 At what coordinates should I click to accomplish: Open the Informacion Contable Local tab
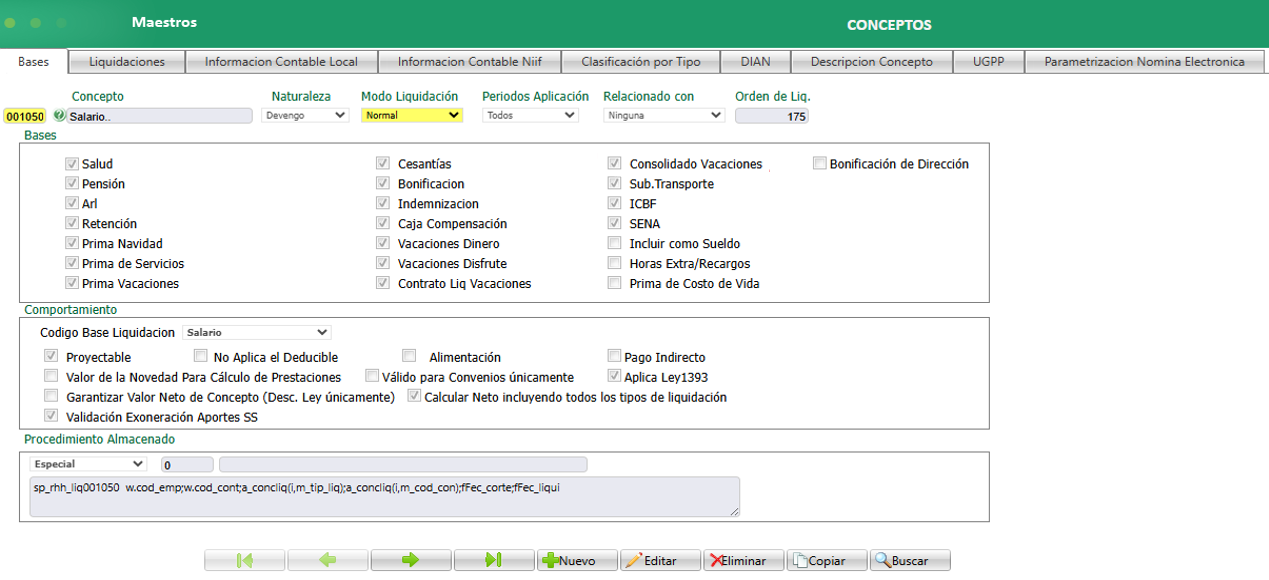pyautogui.click(x=281, y=62)
